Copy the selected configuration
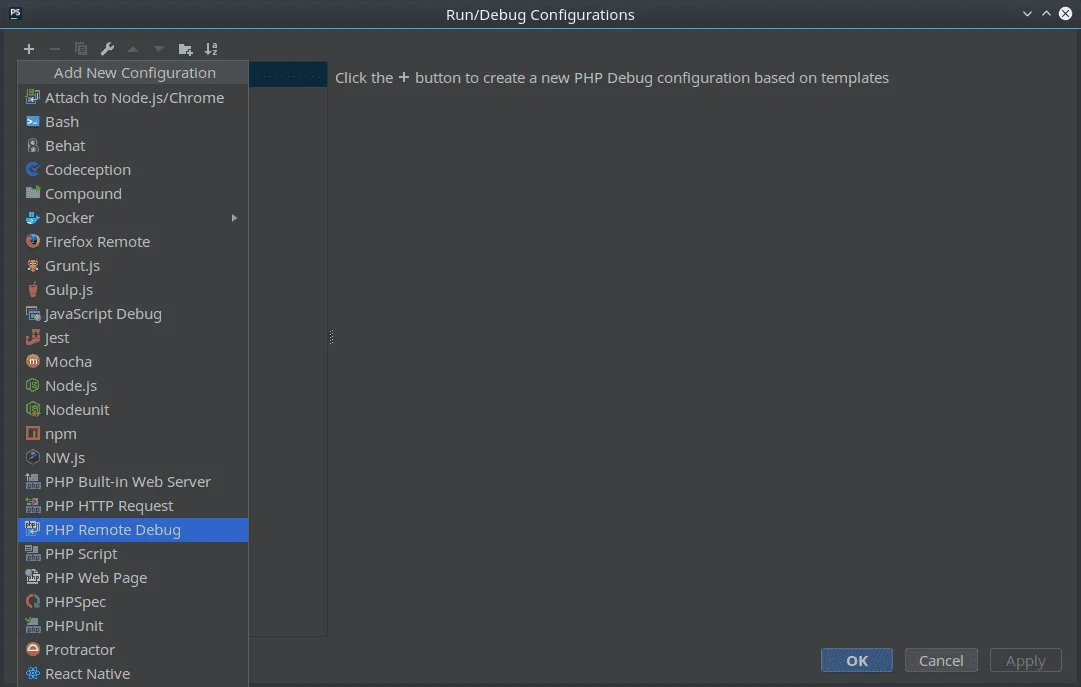The width and height of the screenshot is (1081, 687). coord(80,49)
